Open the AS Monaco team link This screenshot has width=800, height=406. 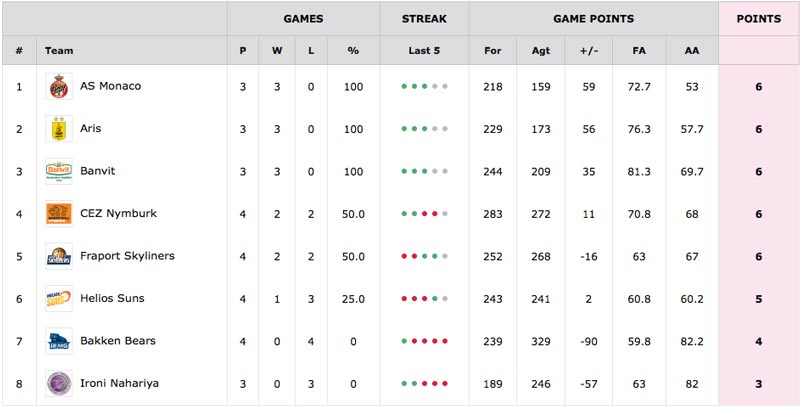point(110,86)
